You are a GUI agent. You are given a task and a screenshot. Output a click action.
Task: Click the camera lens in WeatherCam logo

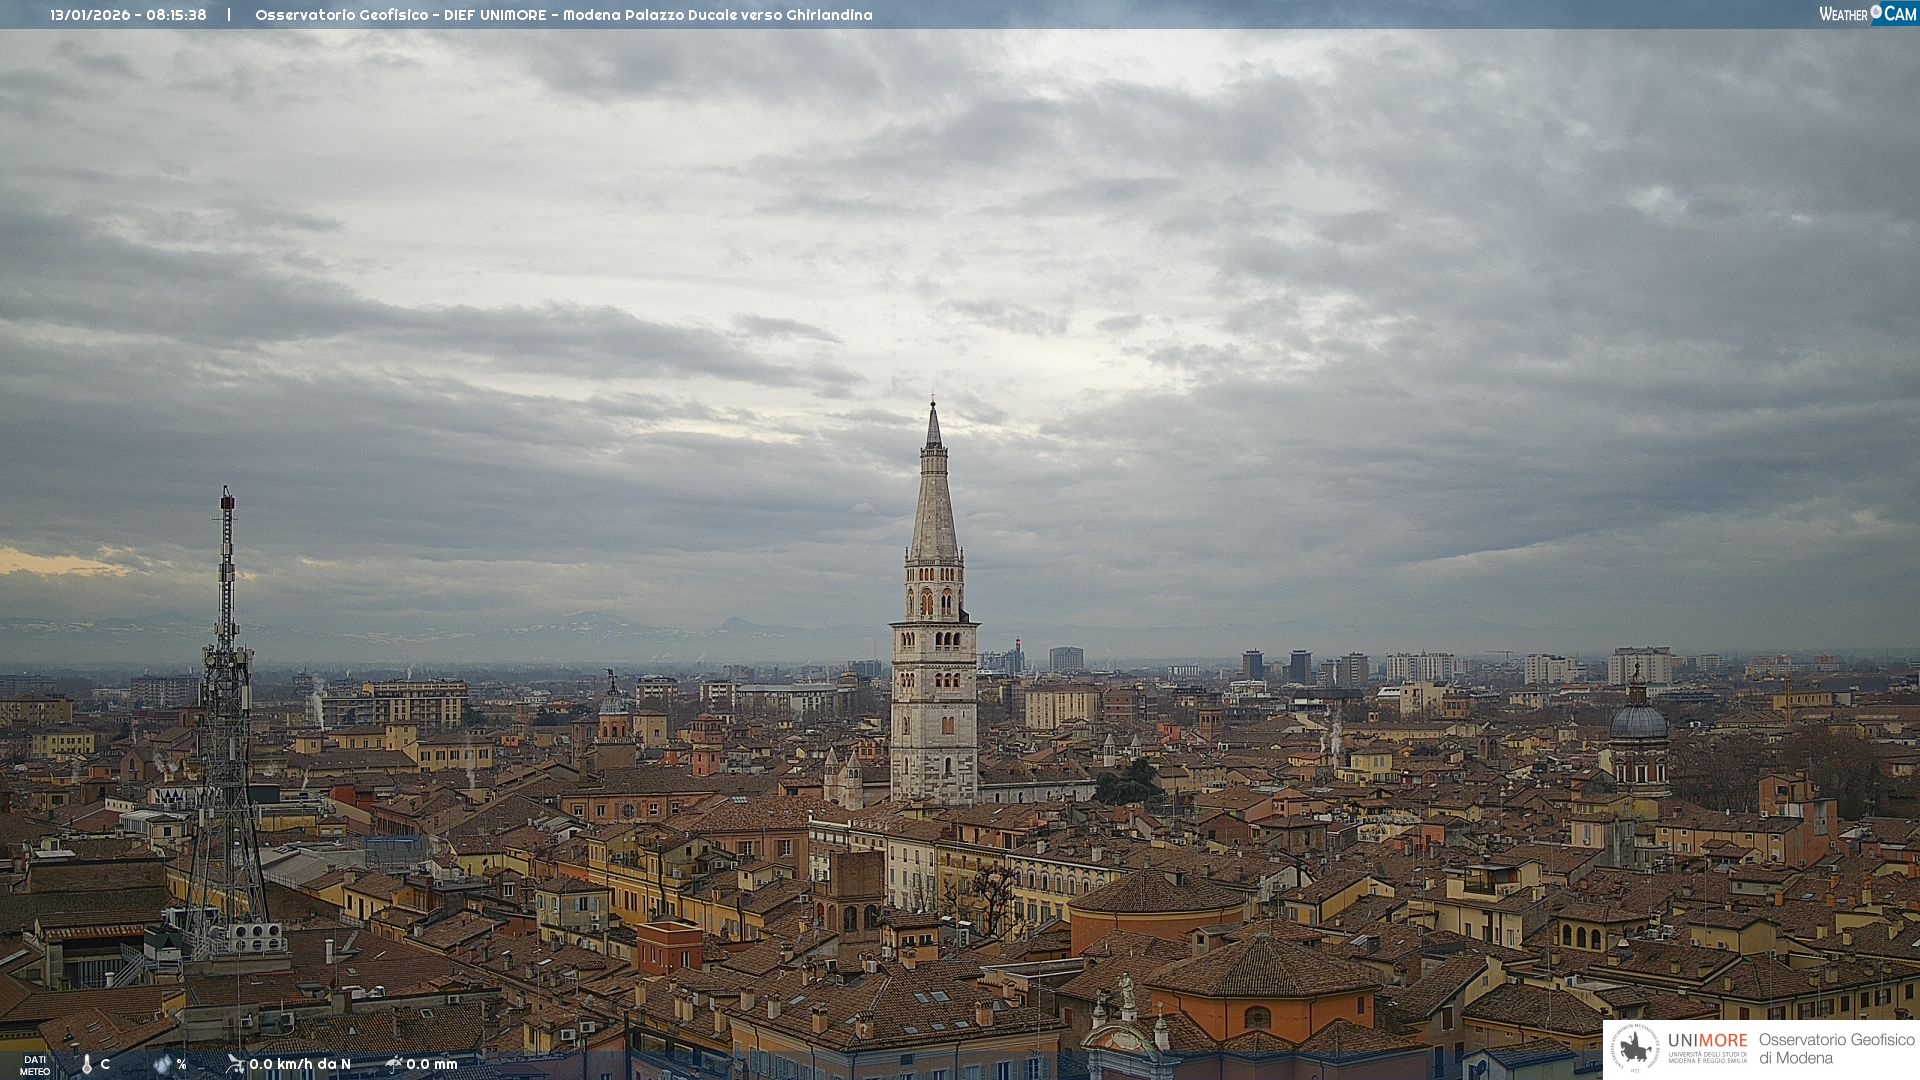(1876, 11)
